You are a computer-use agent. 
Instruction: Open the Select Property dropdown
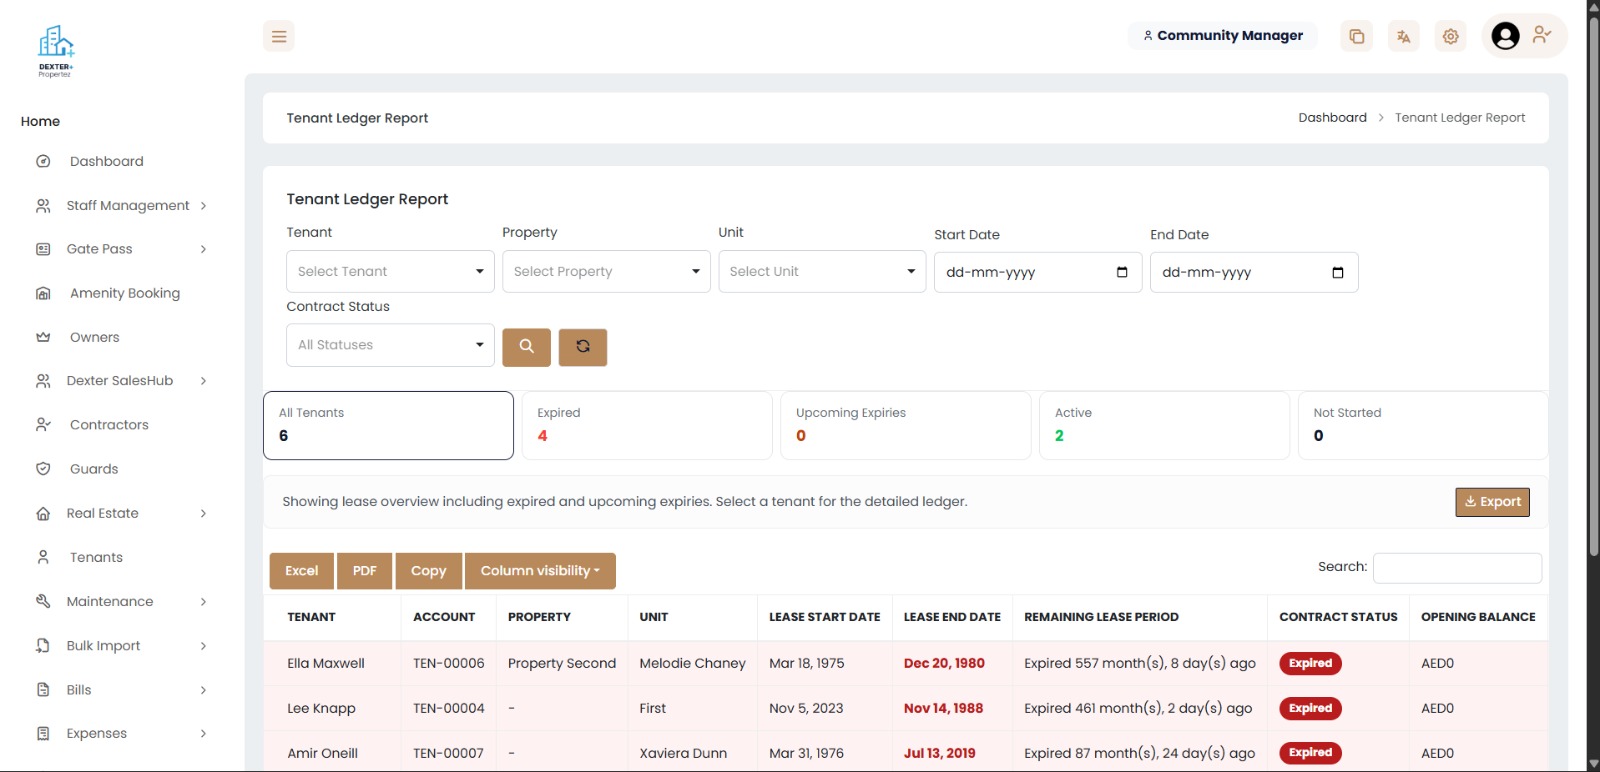[x=606, y=272]
